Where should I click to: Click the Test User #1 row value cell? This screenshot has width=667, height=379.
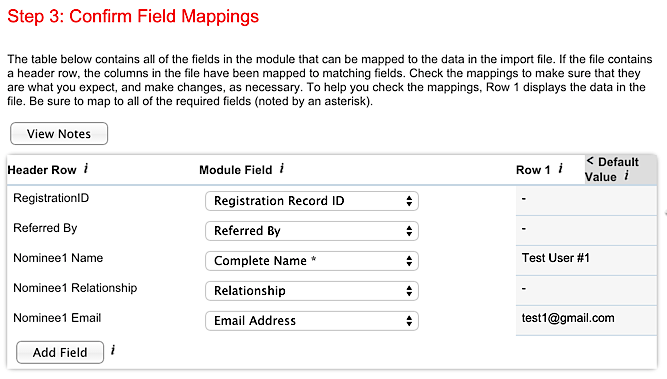pyautogui.click(x=586, y=260)
